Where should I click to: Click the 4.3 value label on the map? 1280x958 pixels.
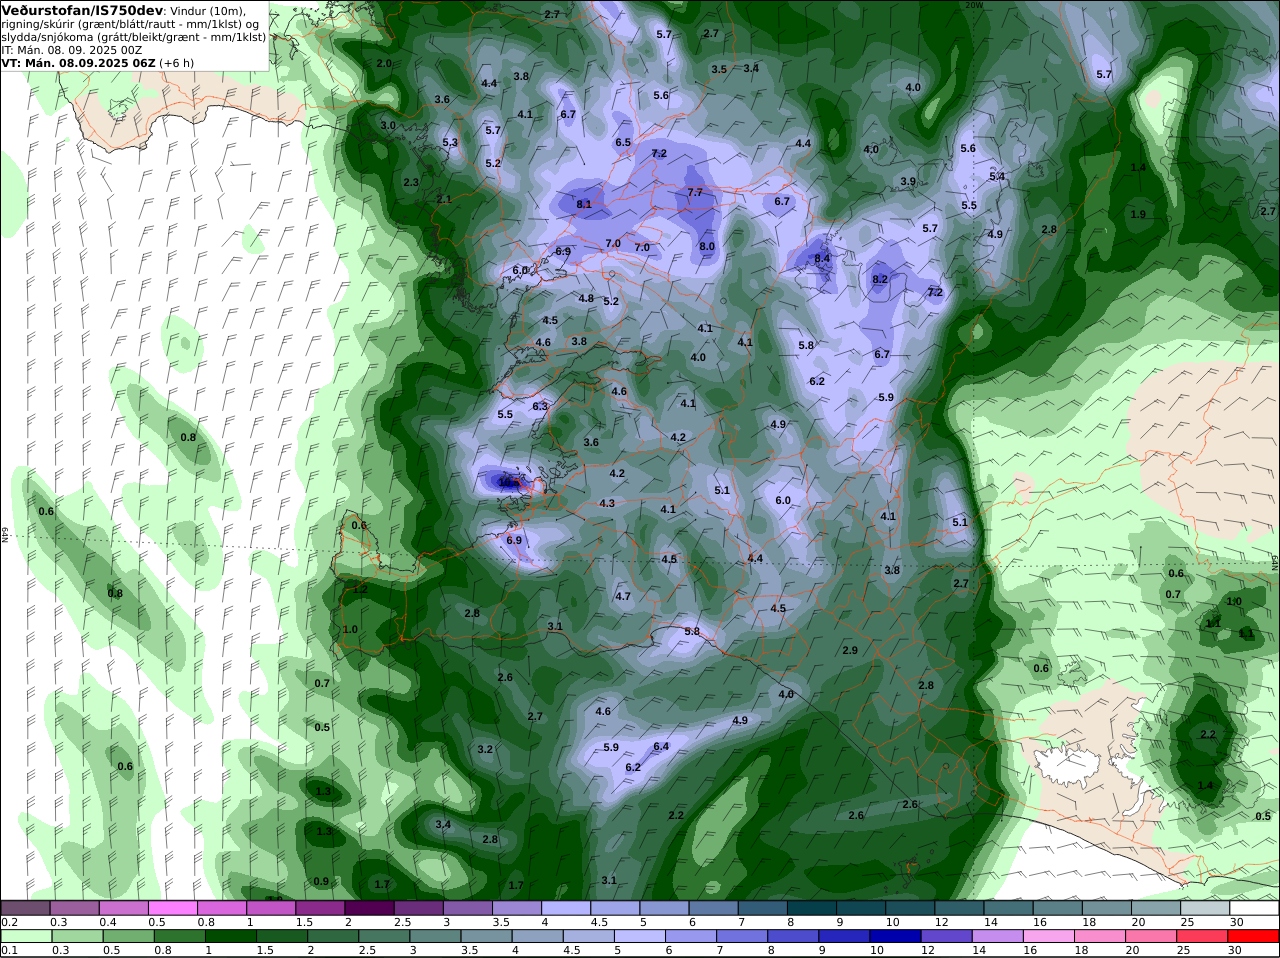607,503
